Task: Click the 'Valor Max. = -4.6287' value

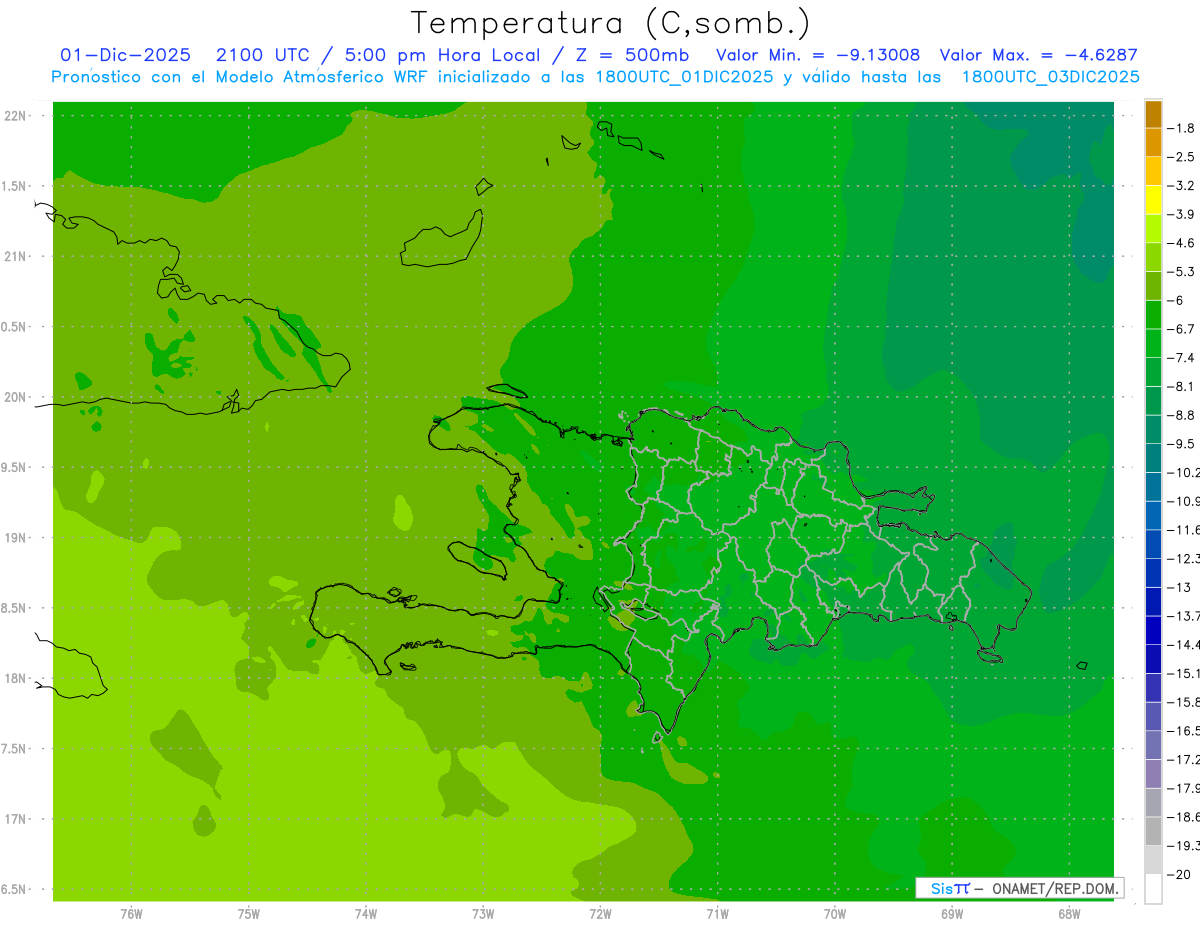Action: 1038,55
